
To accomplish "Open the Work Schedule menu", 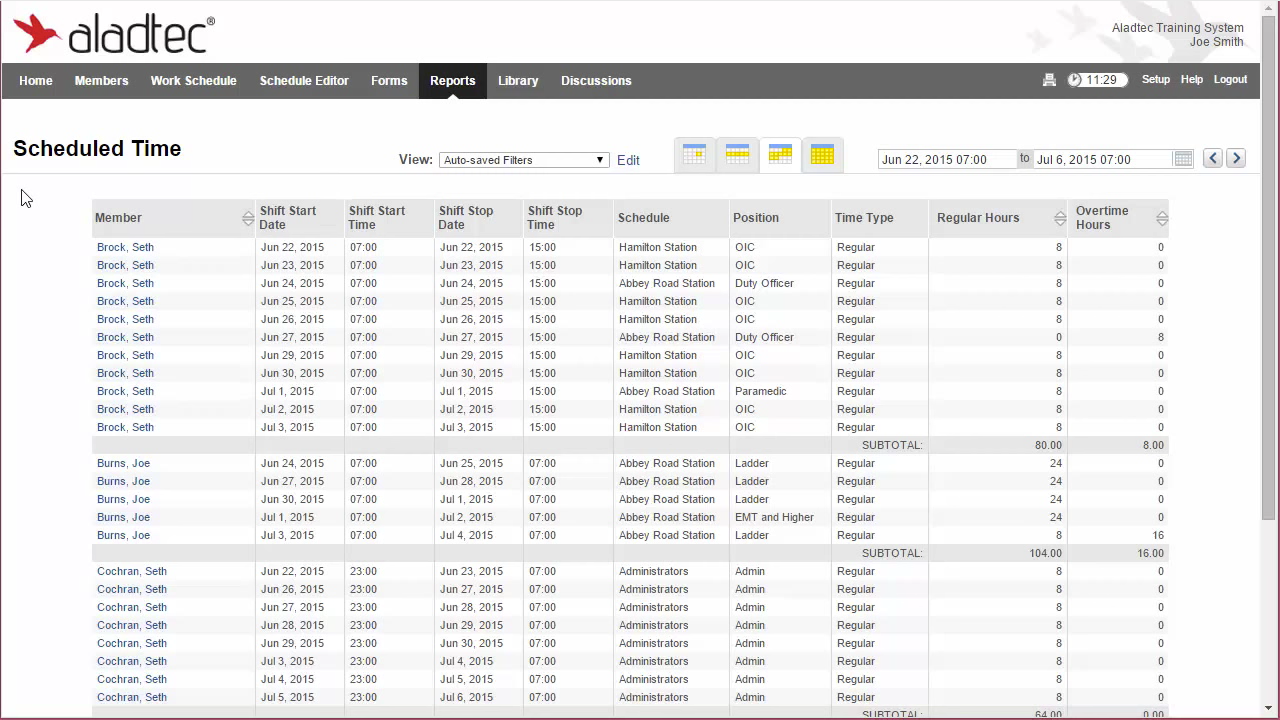I will (x=194, y=81).
